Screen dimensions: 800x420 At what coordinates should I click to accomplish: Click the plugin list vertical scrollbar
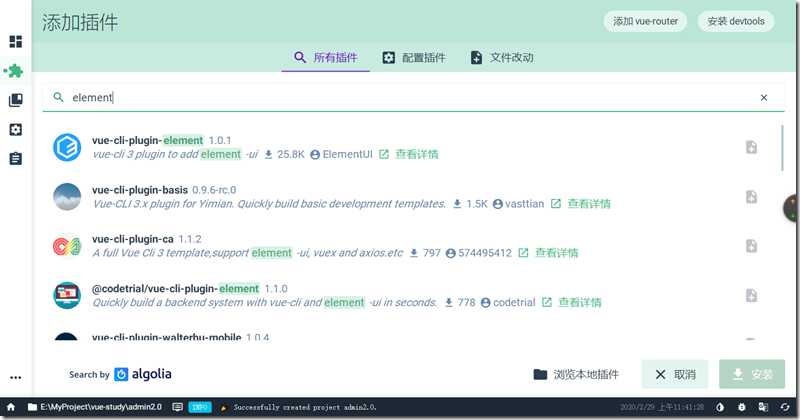point(782,148)
